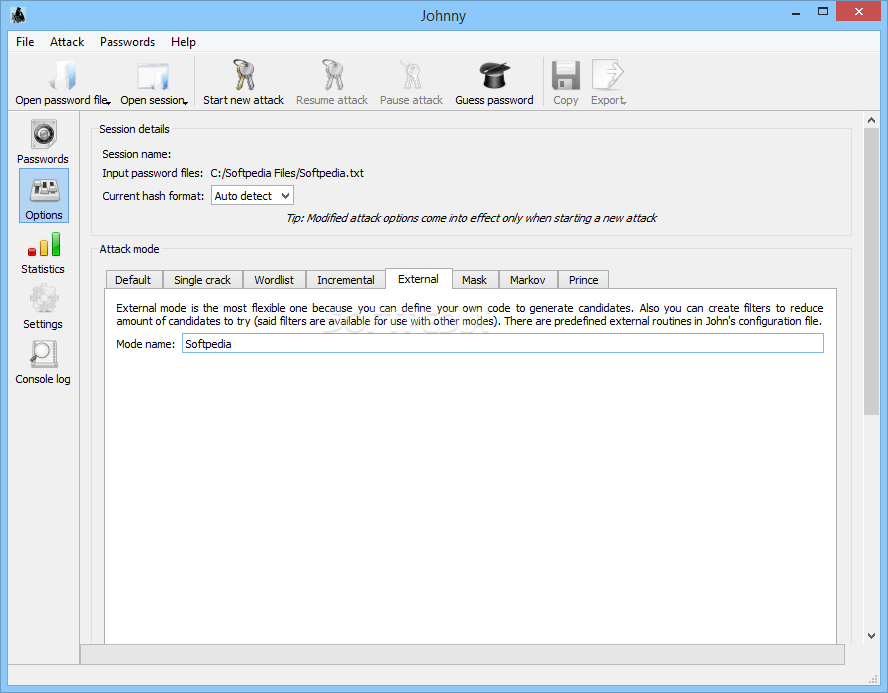
Task: Switch to the Default attack mode tab
Action: (133, 280)
